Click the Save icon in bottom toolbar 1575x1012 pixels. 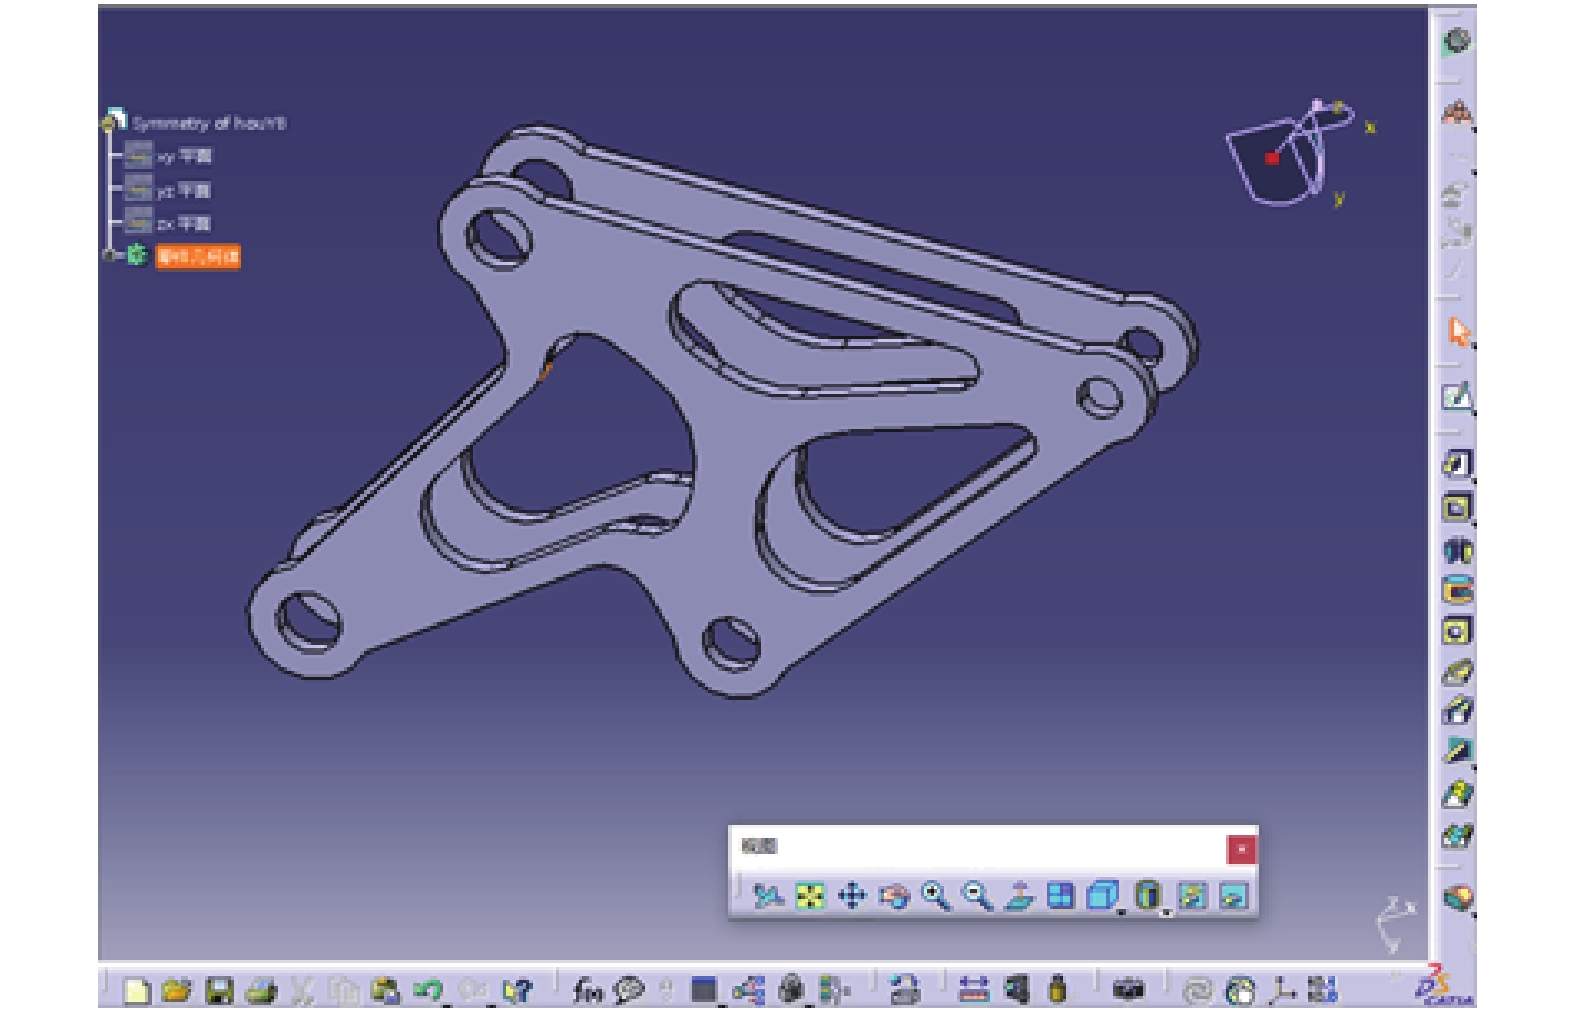coord(218,990)
